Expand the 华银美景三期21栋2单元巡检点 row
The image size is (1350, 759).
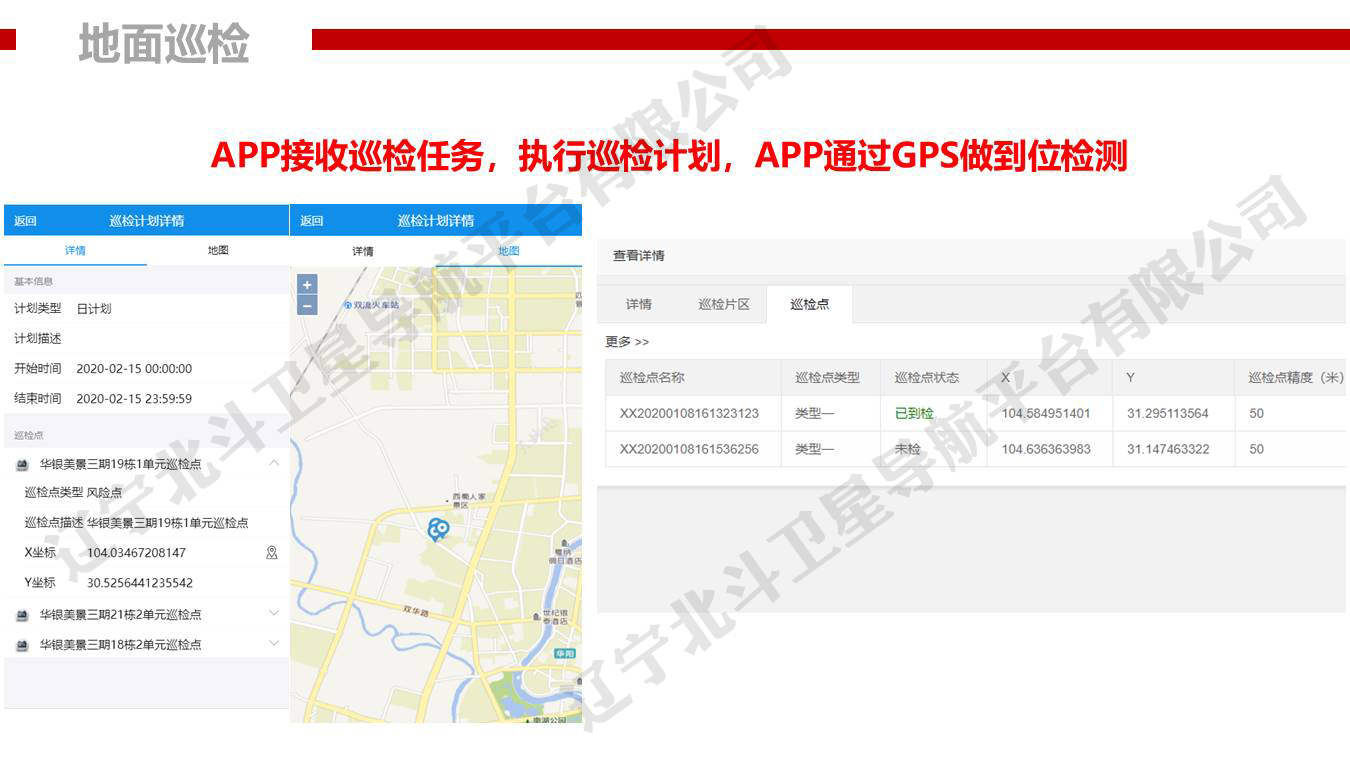pyautogui.click(x=274, y=613)
